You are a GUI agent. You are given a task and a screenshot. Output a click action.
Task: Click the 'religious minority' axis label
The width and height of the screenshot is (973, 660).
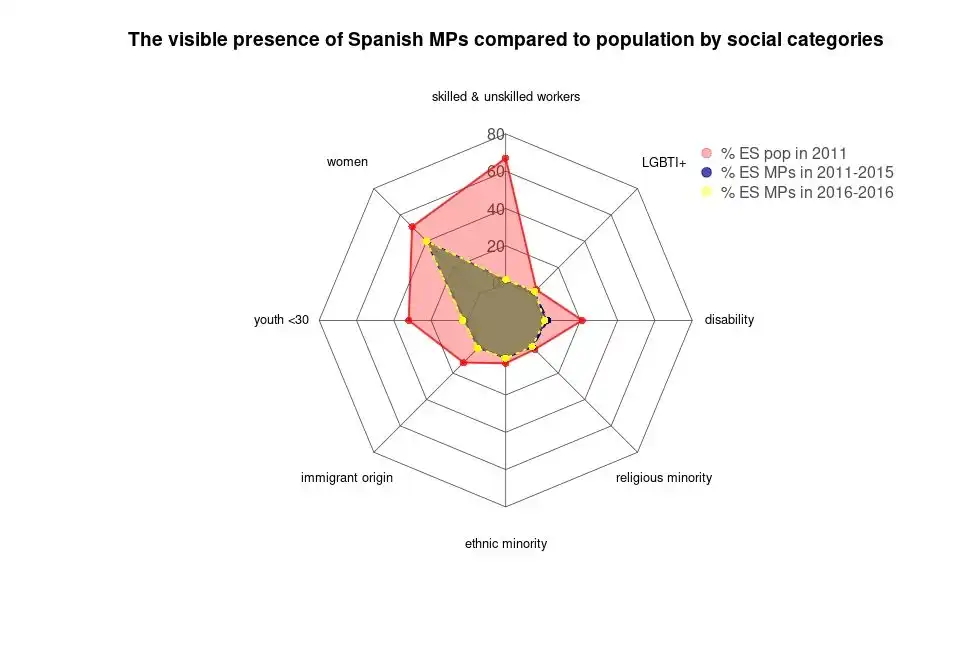(x=664, y=478)
